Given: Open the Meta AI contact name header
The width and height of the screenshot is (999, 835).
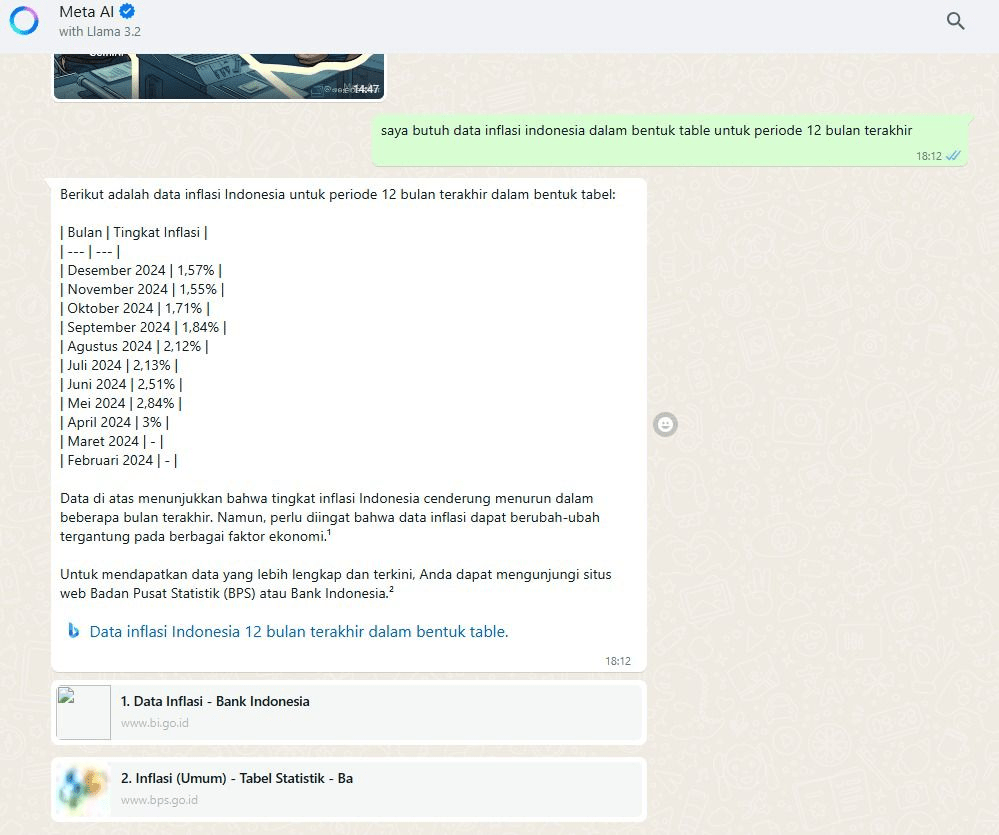Looking at the screenshot, I should click(x=88, y=12).
